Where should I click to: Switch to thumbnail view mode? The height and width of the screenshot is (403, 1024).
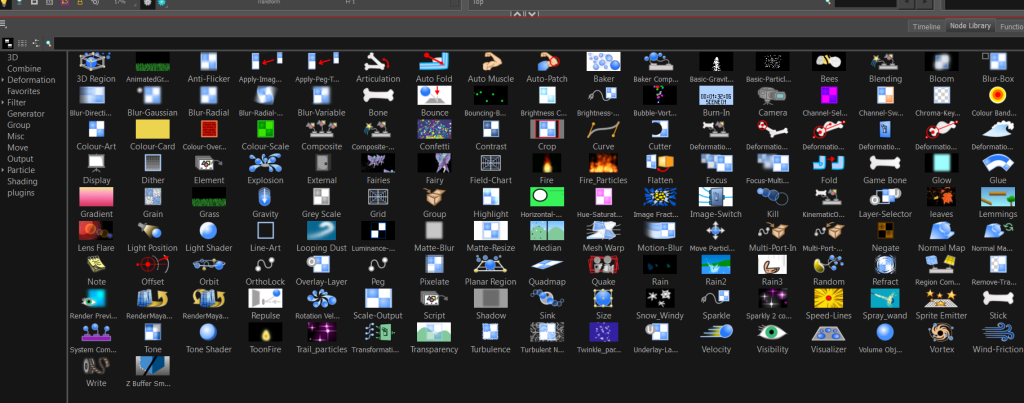pos(8,43)
